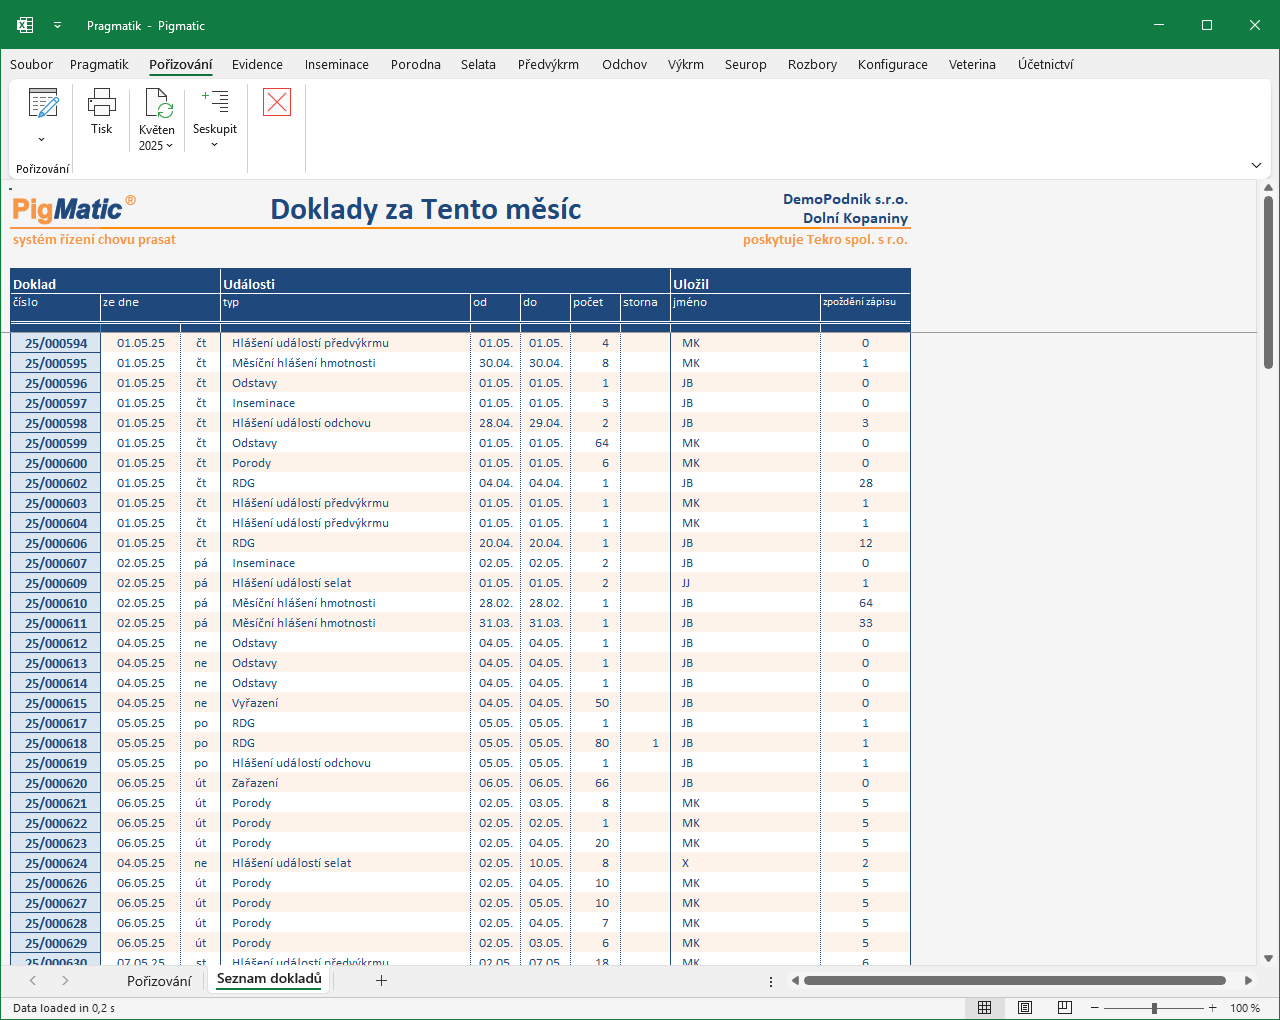Click the vertical scrollbar thumb
Image resolution: width=1280 pixels, height=1020 pixels.
tap(1268, 283)
